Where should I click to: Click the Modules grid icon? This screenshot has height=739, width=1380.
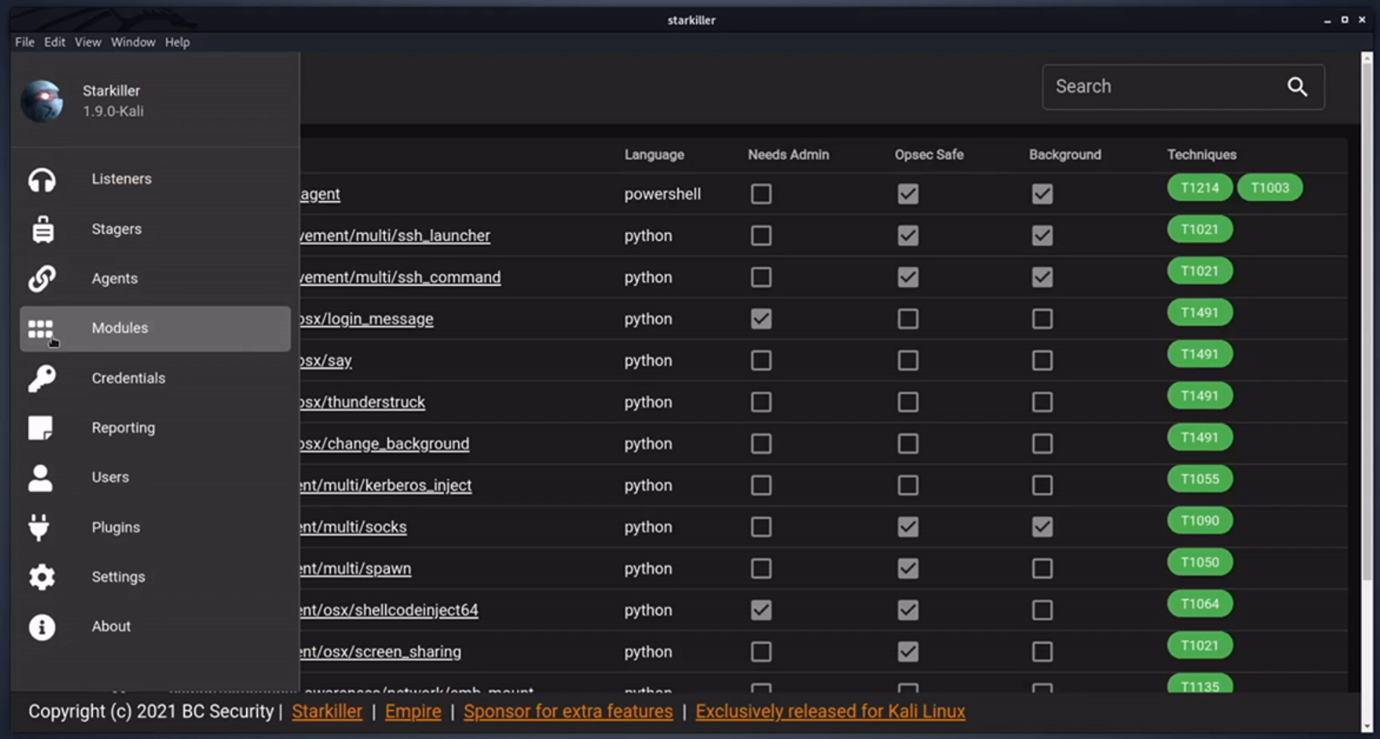coord(40,329)
